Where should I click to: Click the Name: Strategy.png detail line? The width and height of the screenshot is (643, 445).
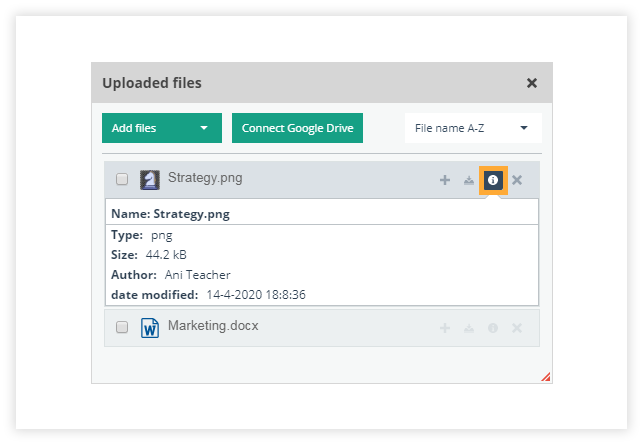click(171, 214)
